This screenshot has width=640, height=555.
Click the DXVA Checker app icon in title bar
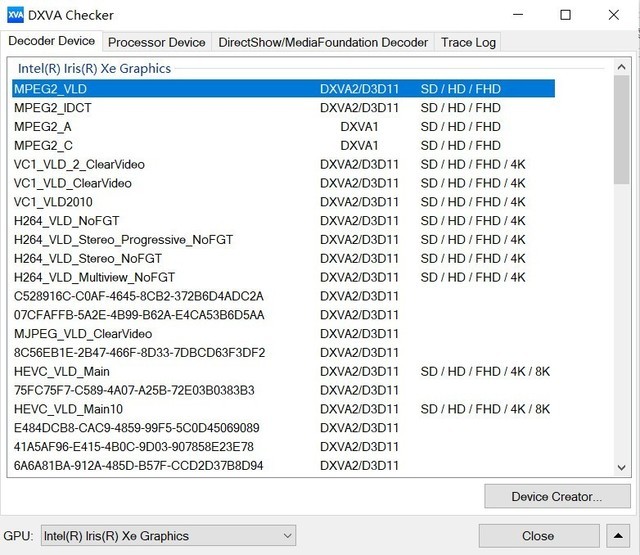pyautogui.click(x=16, y=15)
